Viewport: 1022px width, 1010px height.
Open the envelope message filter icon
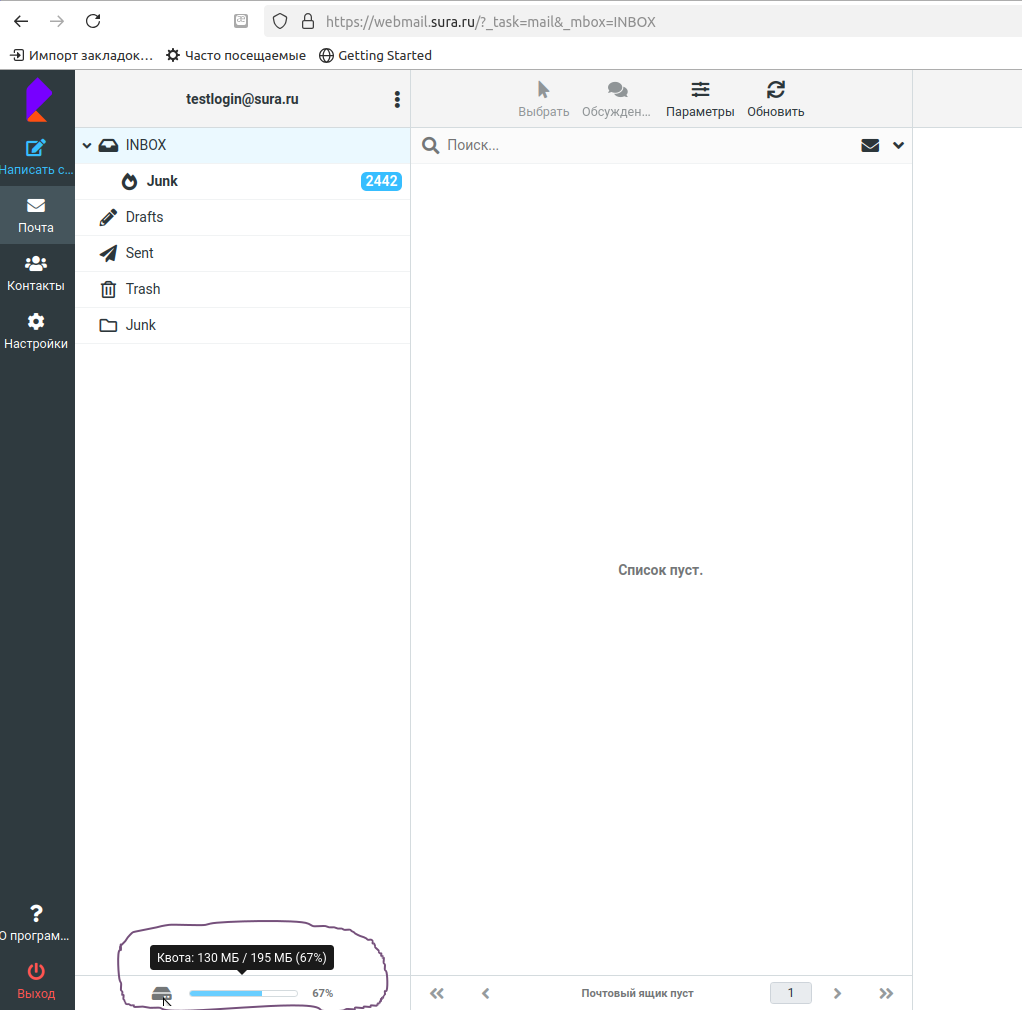point(870,145)
